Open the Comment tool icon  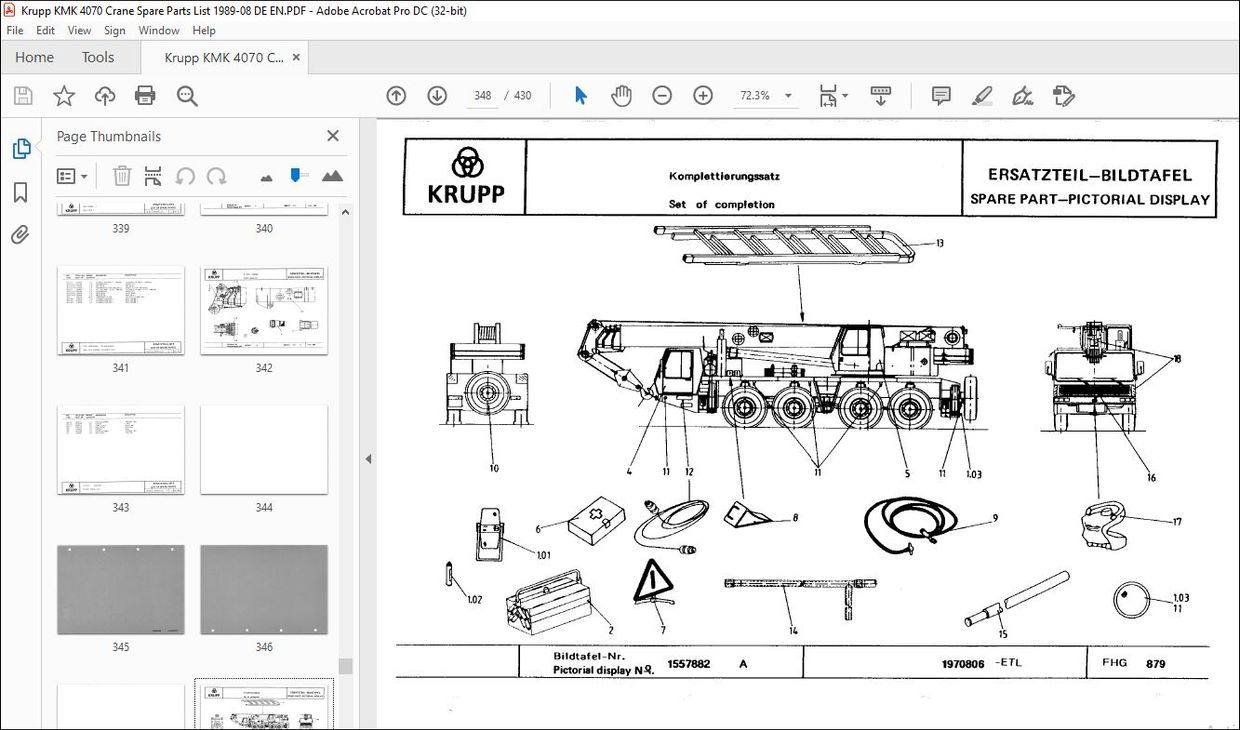(x=940, y=95)
